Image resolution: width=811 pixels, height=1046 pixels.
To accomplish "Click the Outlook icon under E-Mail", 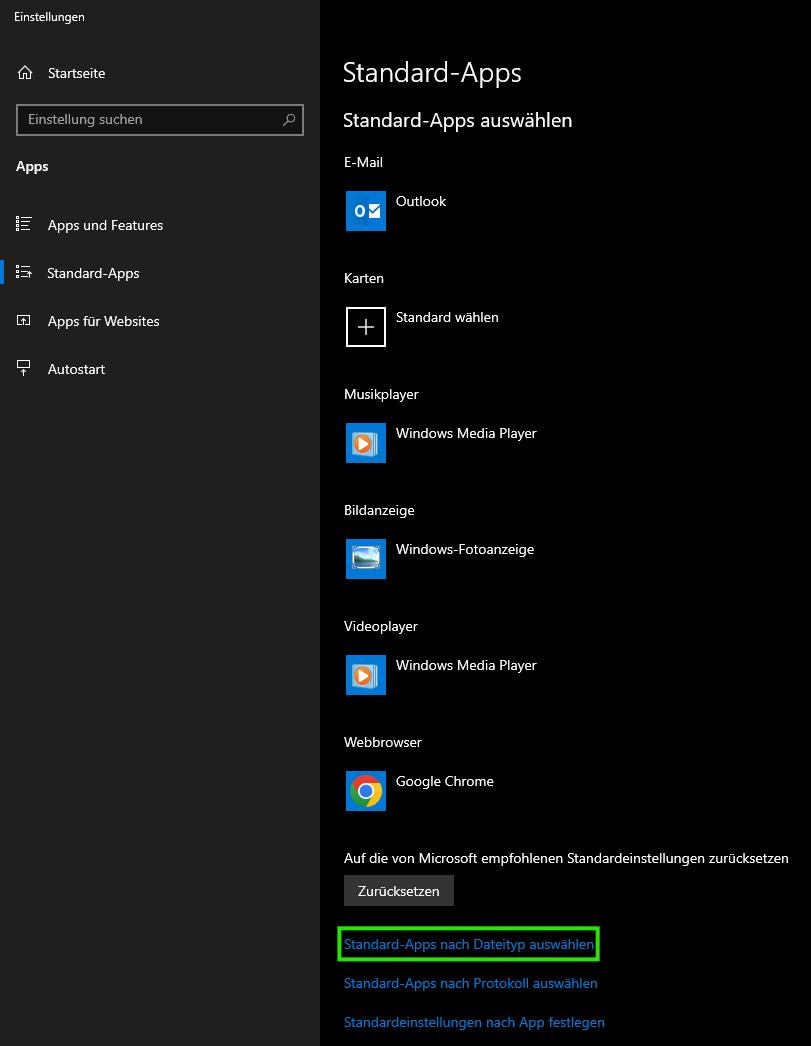I will [365, 211].
